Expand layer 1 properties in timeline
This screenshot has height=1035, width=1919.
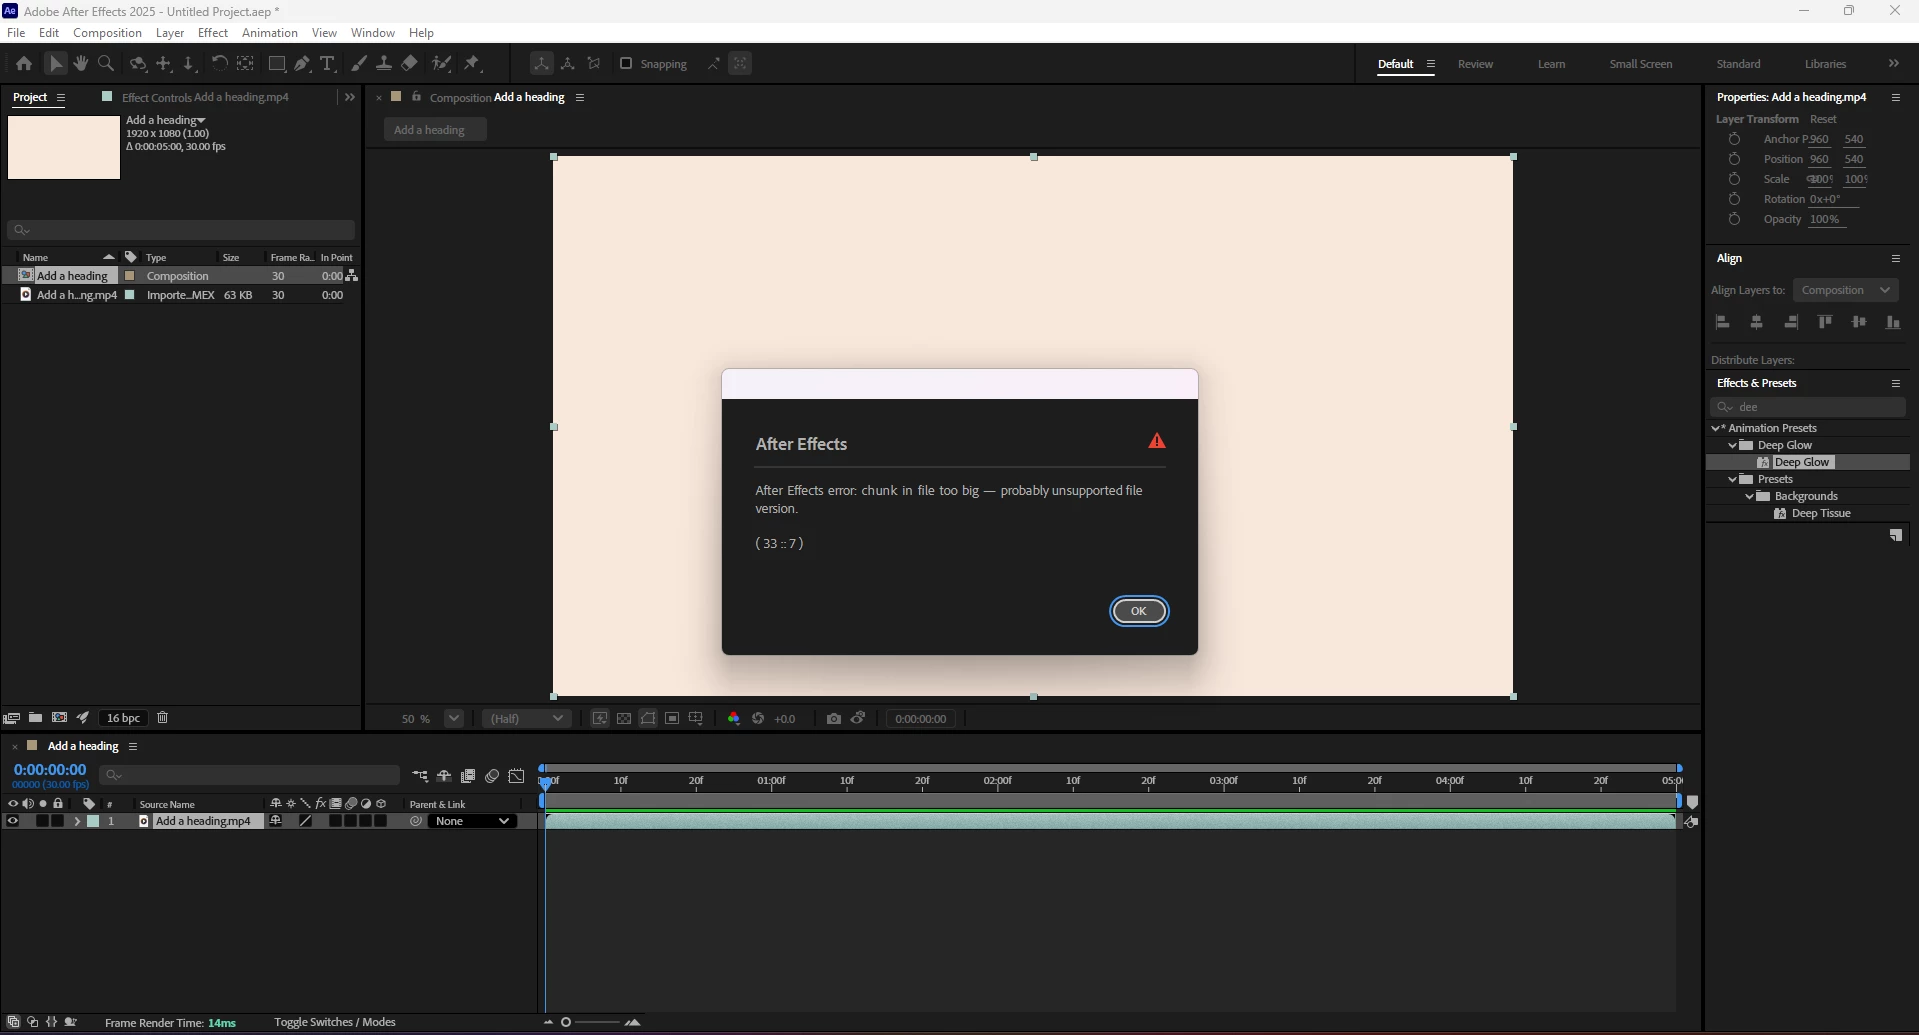tap(77, 821)
